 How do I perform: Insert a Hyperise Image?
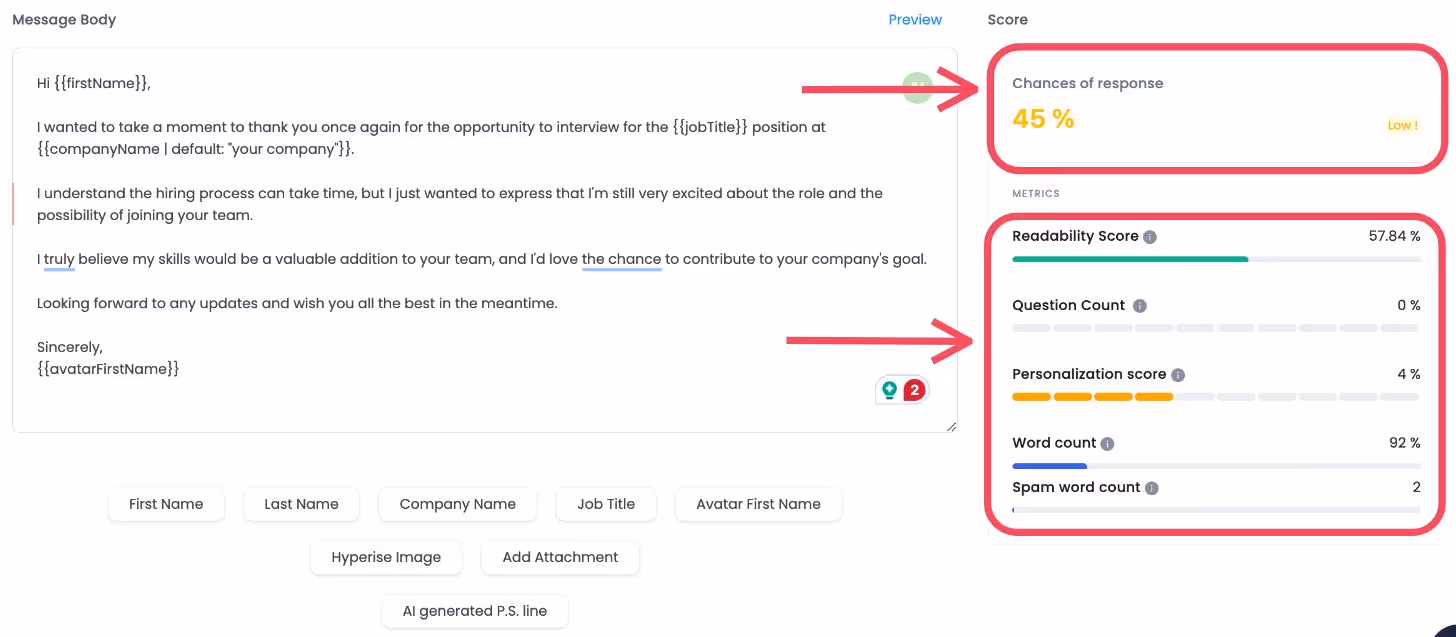pos(386,557)
